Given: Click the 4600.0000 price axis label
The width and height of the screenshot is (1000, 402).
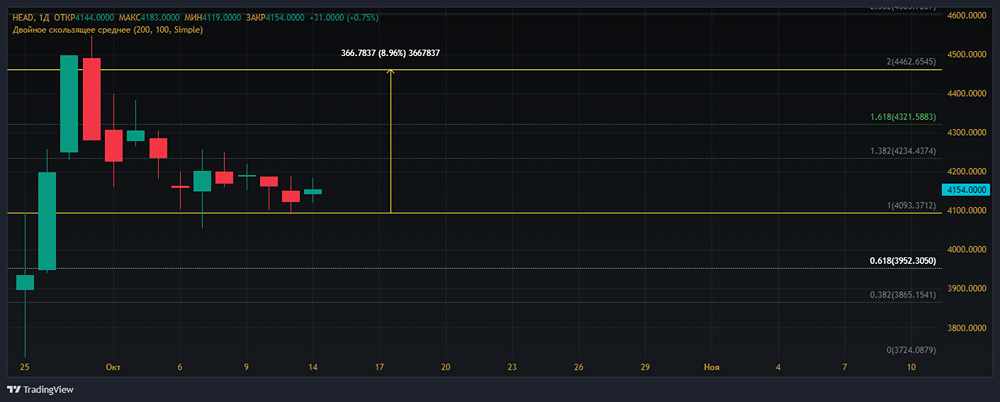Looking at the screenshot, I should [x=968, y=15].
